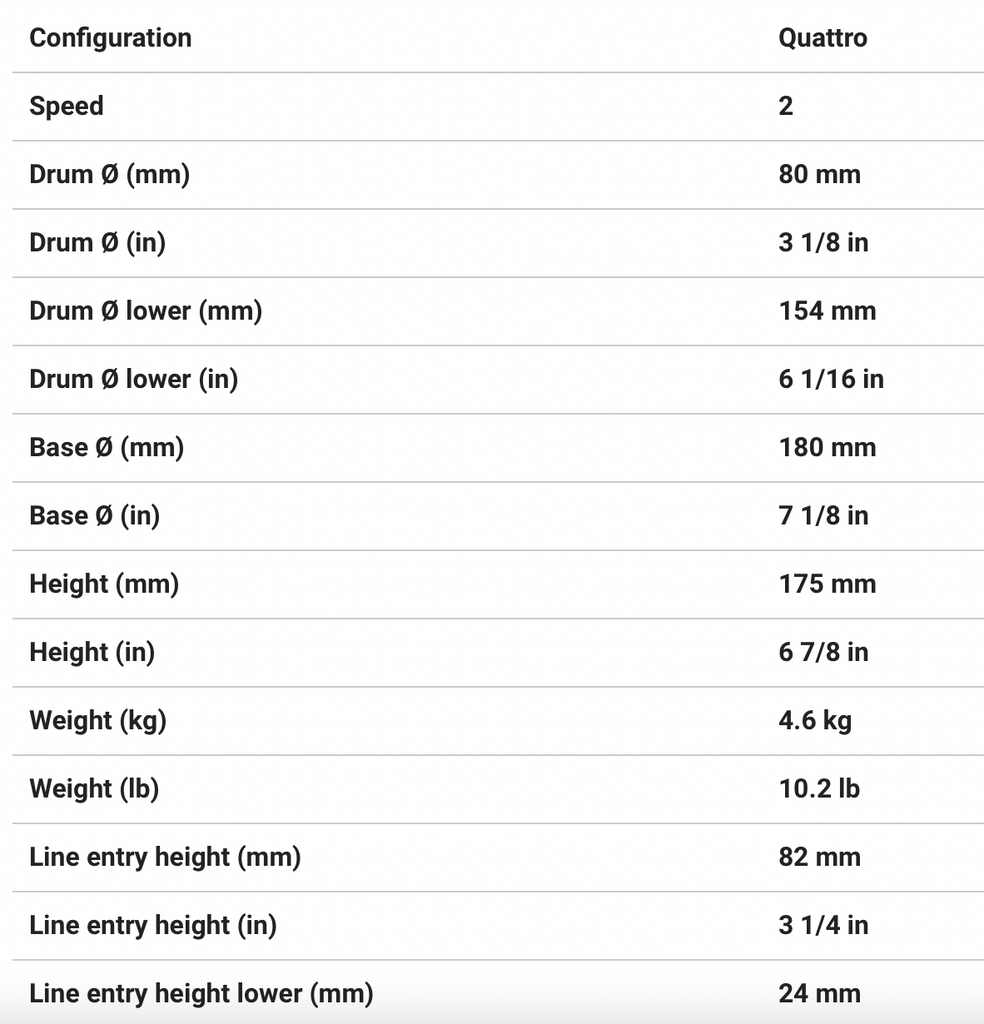984x1024 pixels.
Task: Select the Weight (kg) label
Action: (x=97, y=720)
